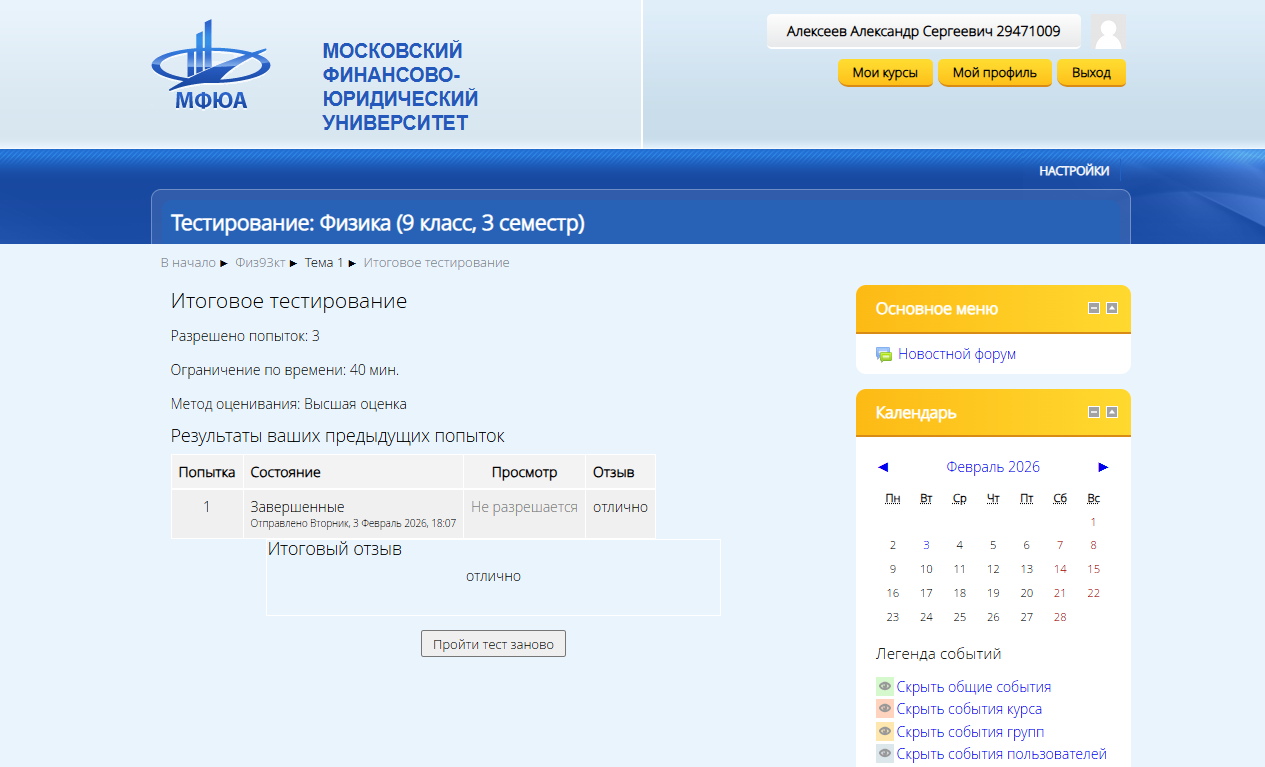Collapse the Календарь block
Image resolution: width=1265 pixels, height=767 pixels.
[1094, 412]
